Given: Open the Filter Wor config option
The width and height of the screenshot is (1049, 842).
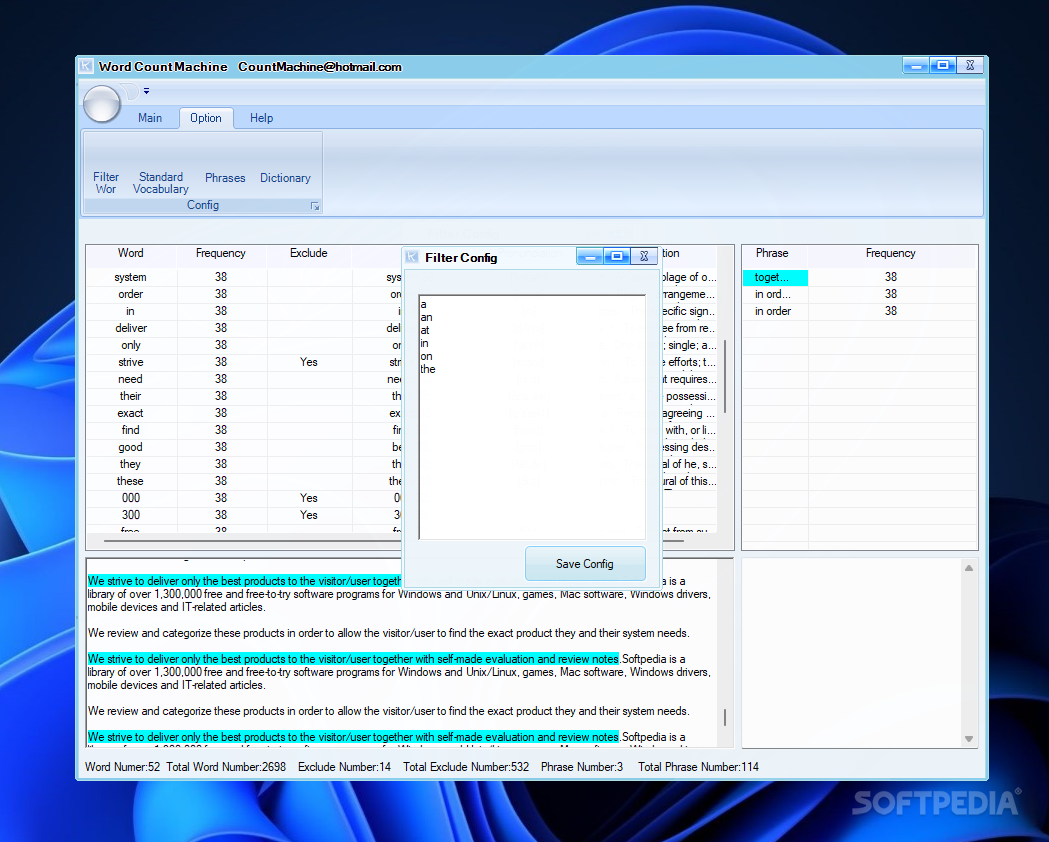Looking at the screenshot, I should [x=106, y=183].
